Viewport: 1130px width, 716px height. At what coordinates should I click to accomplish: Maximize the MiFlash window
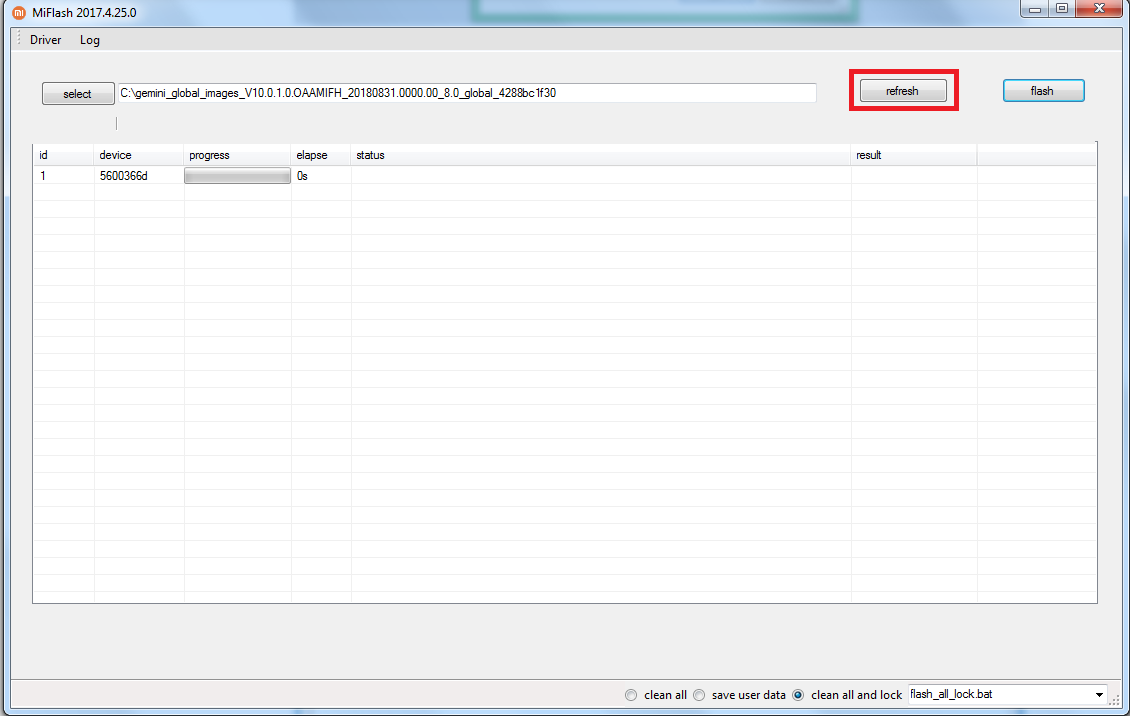1062,9
